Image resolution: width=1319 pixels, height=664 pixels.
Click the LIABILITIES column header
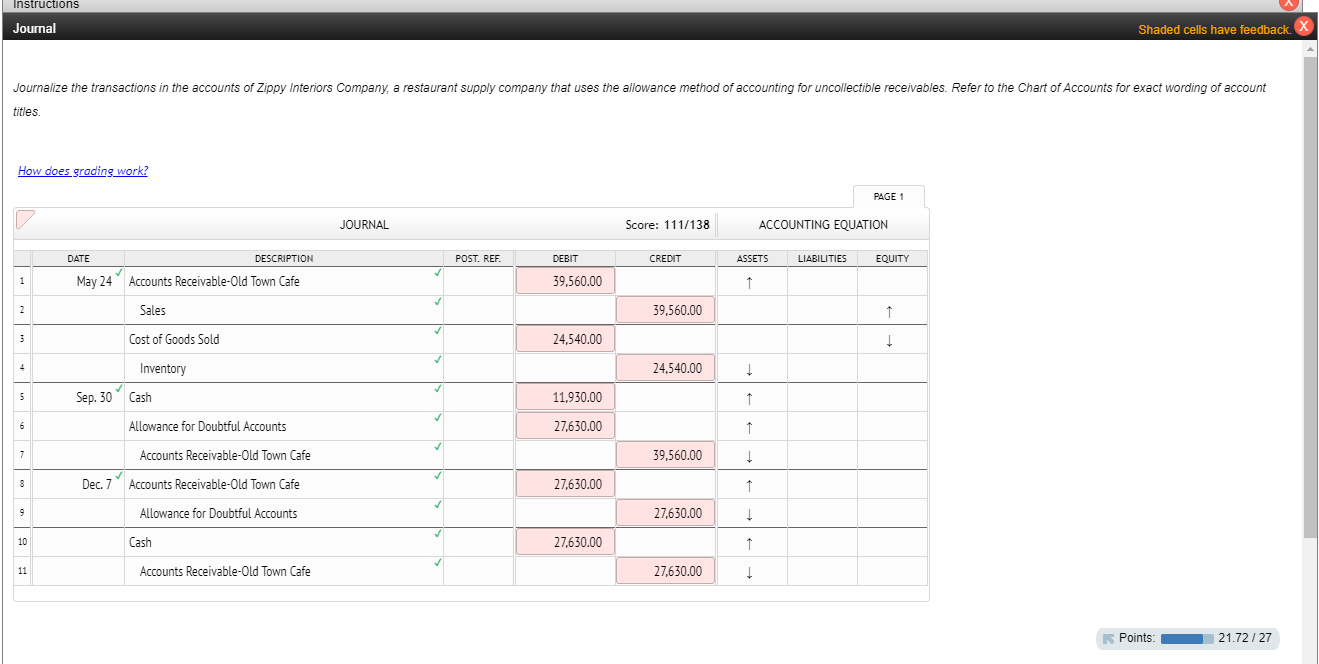[x=822, y=258]
